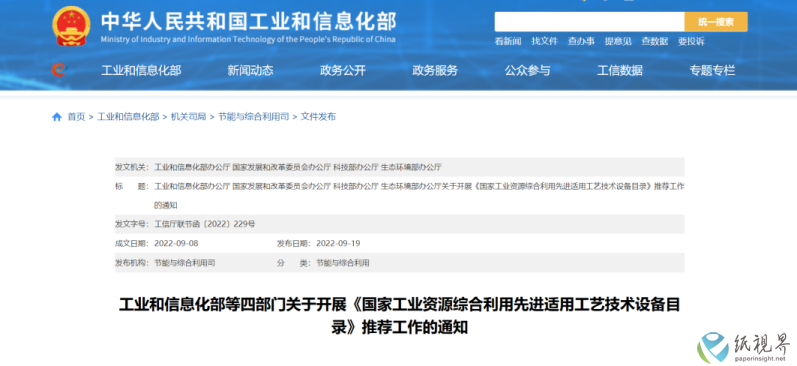Click the English ministry name subtitle

248,40
